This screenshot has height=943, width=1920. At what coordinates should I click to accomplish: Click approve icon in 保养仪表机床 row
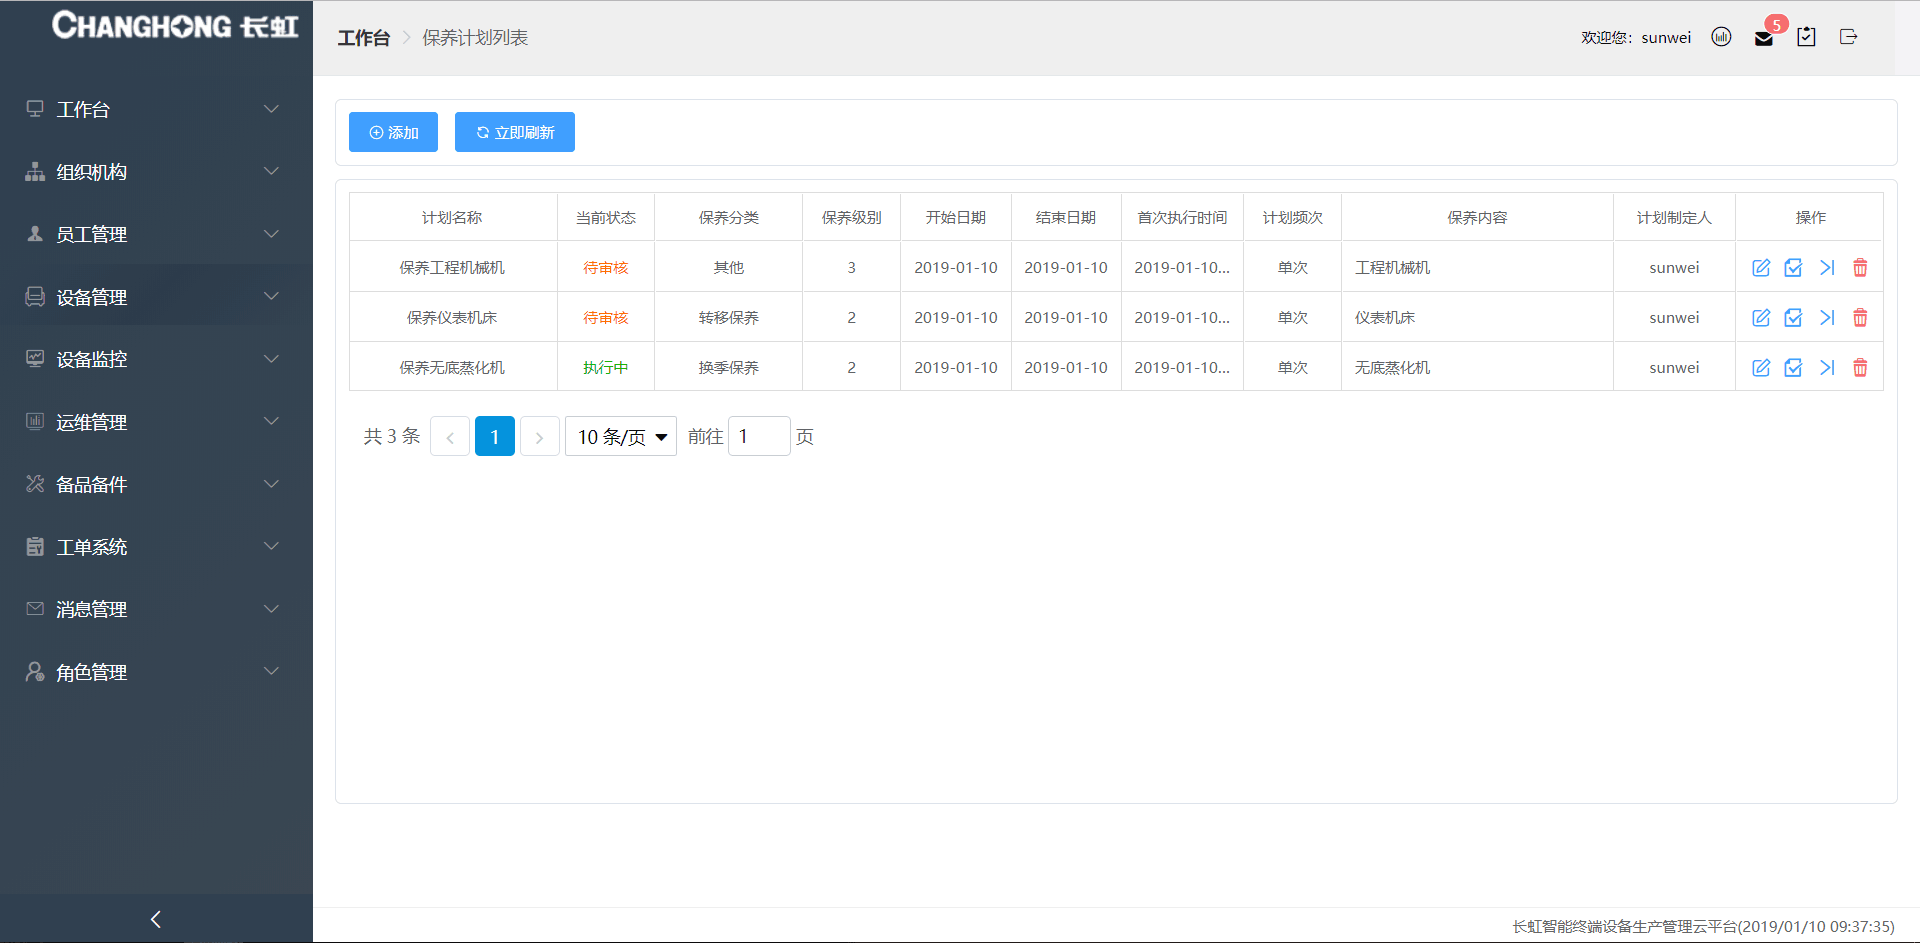pyautogui.click(x=1794, y=318)
